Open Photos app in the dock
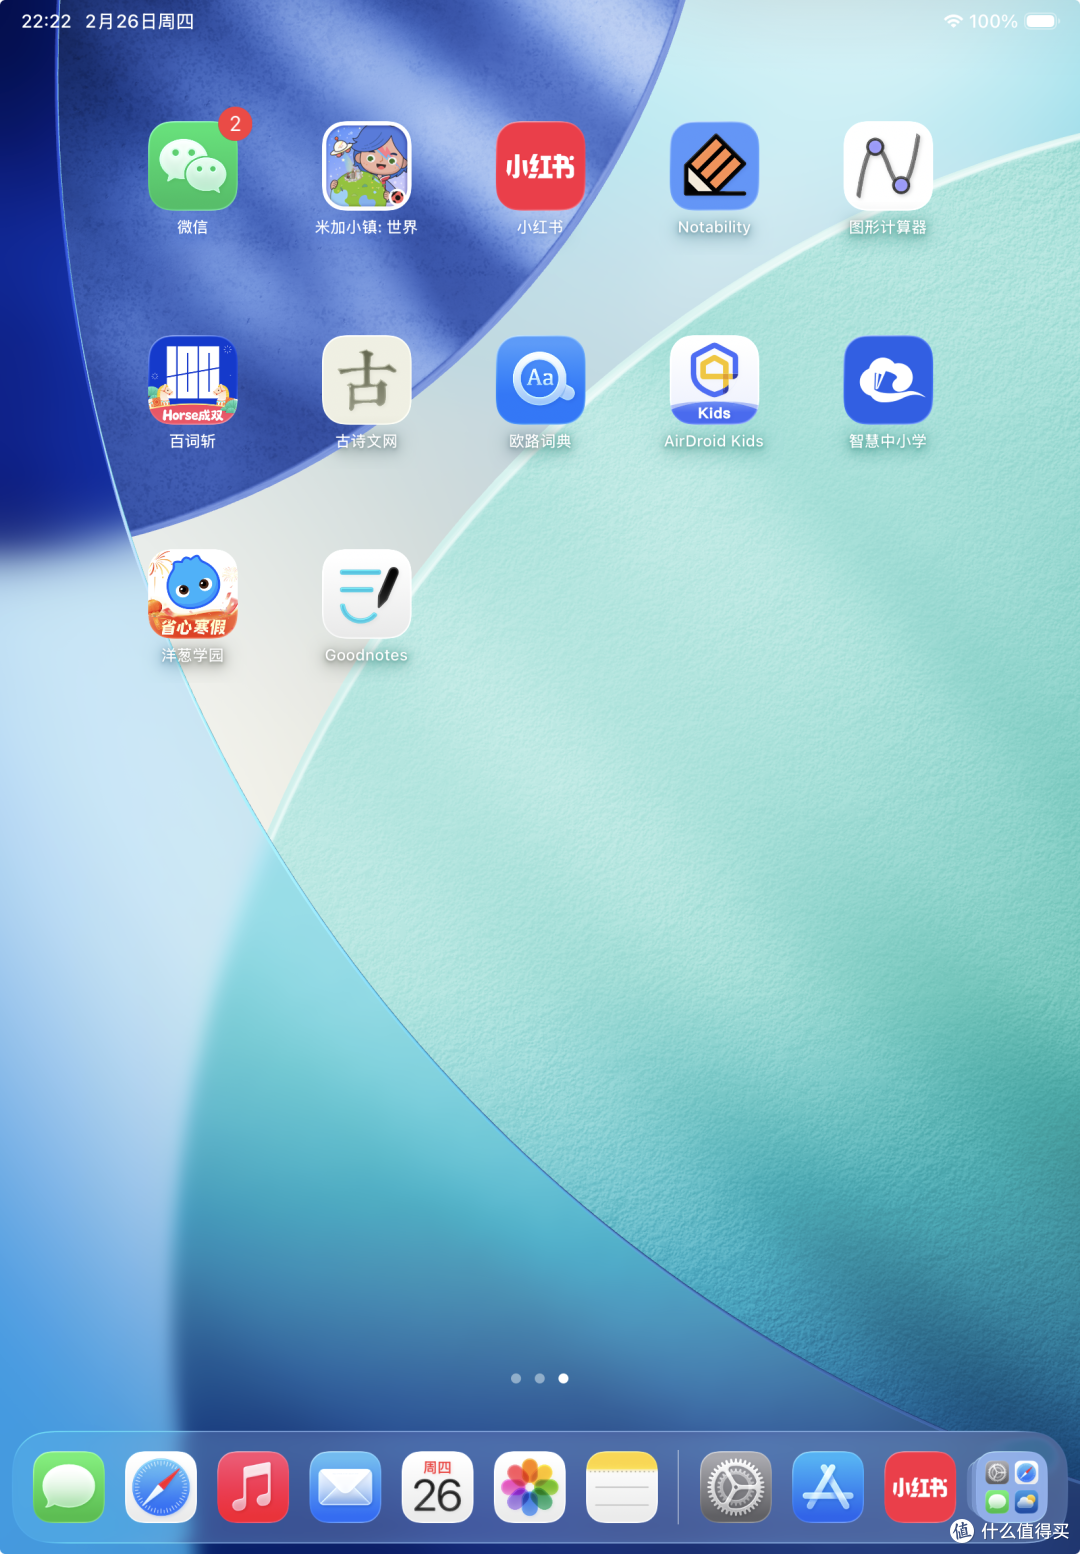The height and width of the screenshot is (1554, 1080). pos(530,1487)
